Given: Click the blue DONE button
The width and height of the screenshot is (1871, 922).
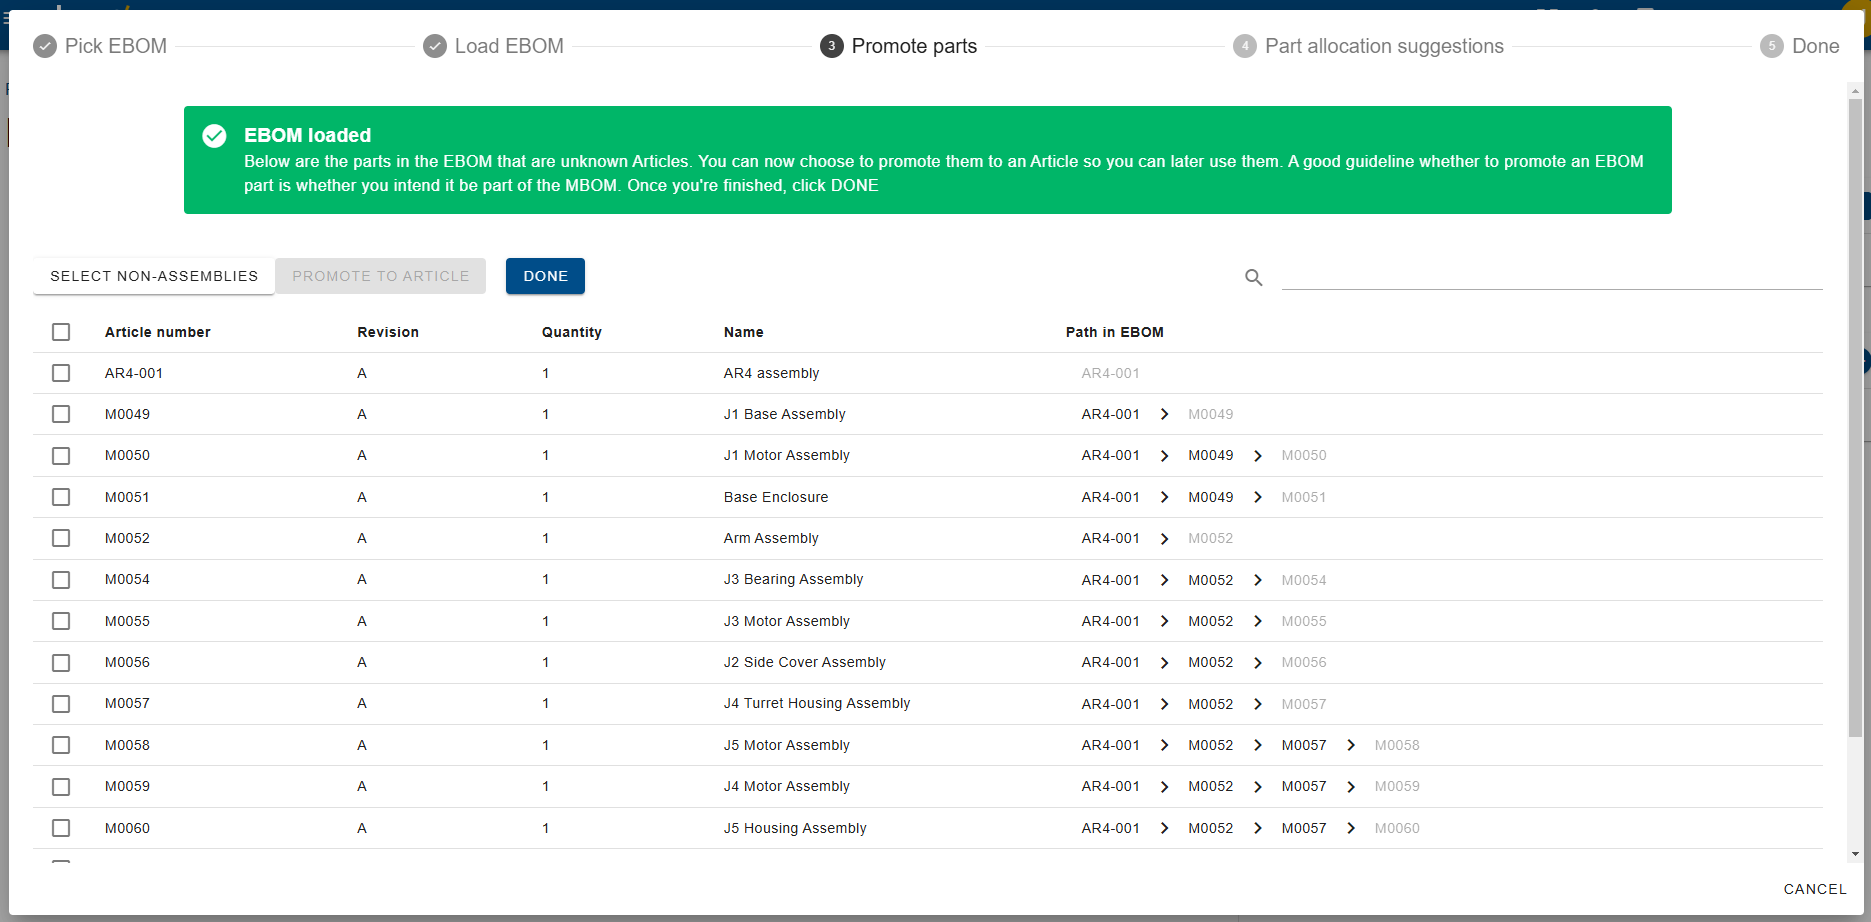Looking at the screenshot, I should (x=545, y=276).
